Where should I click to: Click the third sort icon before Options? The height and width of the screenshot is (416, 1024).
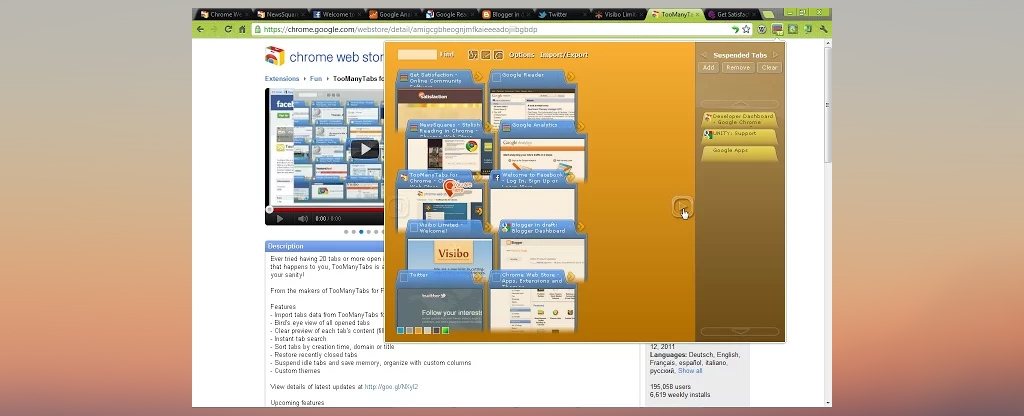[498, 55]
